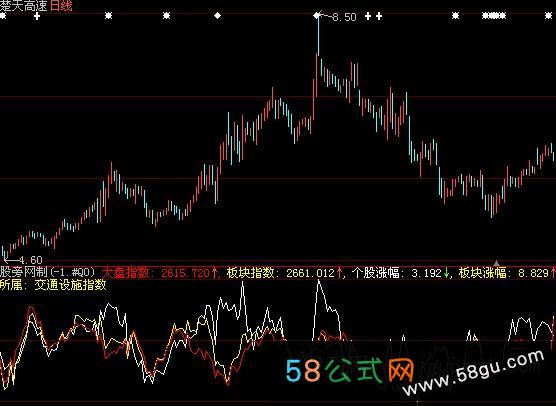Select the cluster of star info markers
Screen dimensions: 556x406
click(x=494, y=16)
